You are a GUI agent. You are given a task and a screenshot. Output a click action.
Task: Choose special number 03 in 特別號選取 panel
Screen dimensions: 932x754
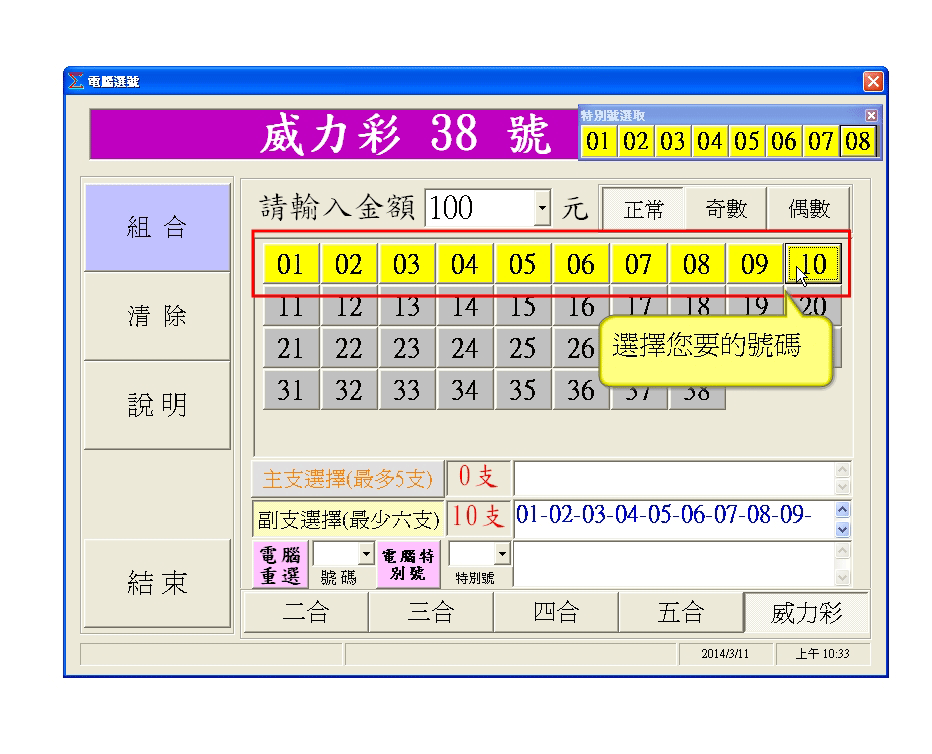[x=672, y=141]
